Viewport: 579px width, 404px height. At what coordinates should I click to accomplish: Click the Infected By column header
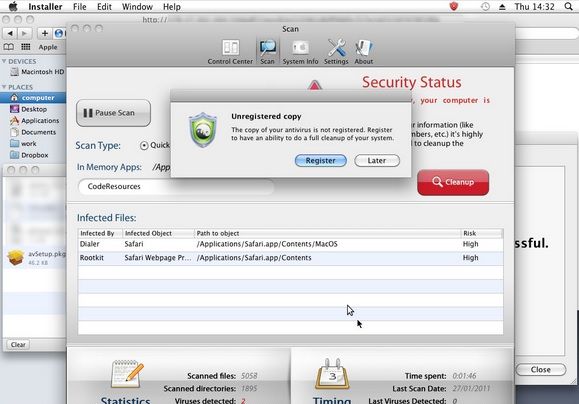tap(100, 233)
